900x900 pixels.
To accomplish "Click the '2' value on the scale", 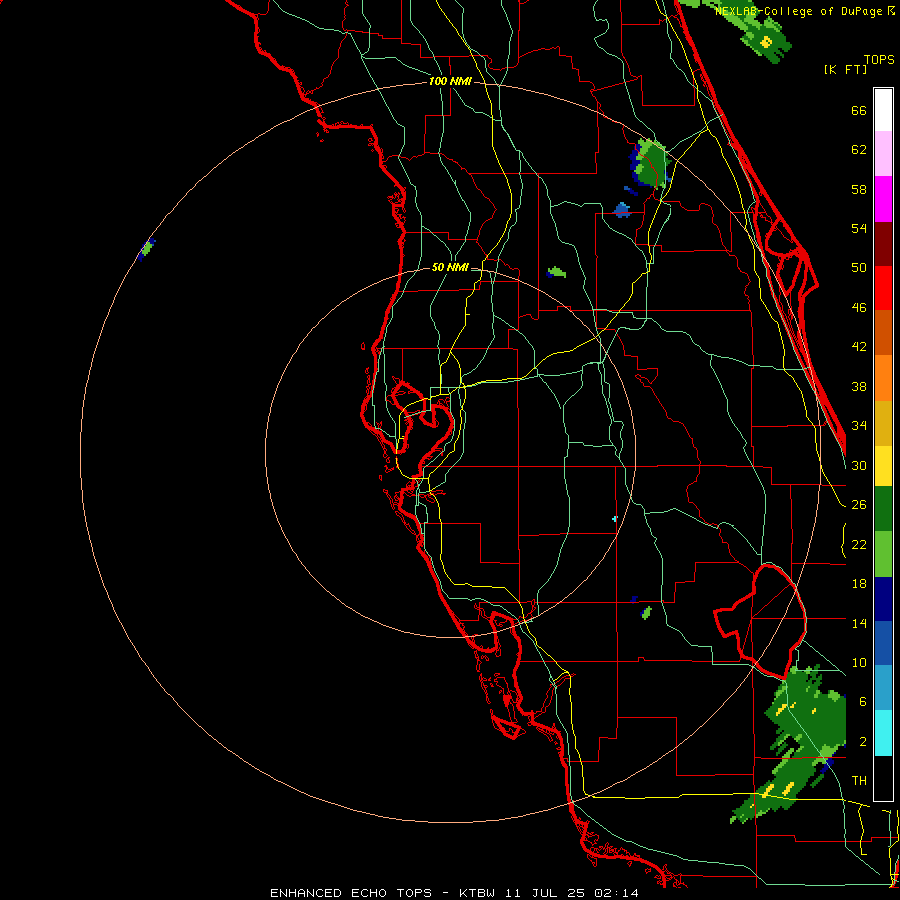I will point(863,741).
